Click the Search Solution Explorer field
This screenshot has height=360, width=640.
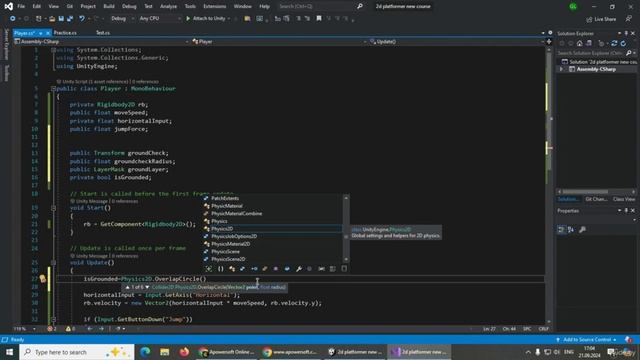(591, 53)
